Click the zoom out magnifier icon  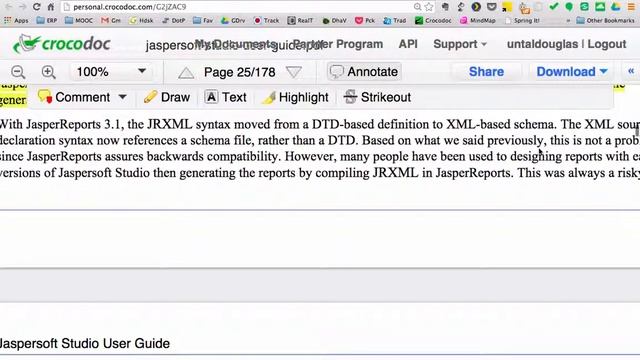(18, 72)
